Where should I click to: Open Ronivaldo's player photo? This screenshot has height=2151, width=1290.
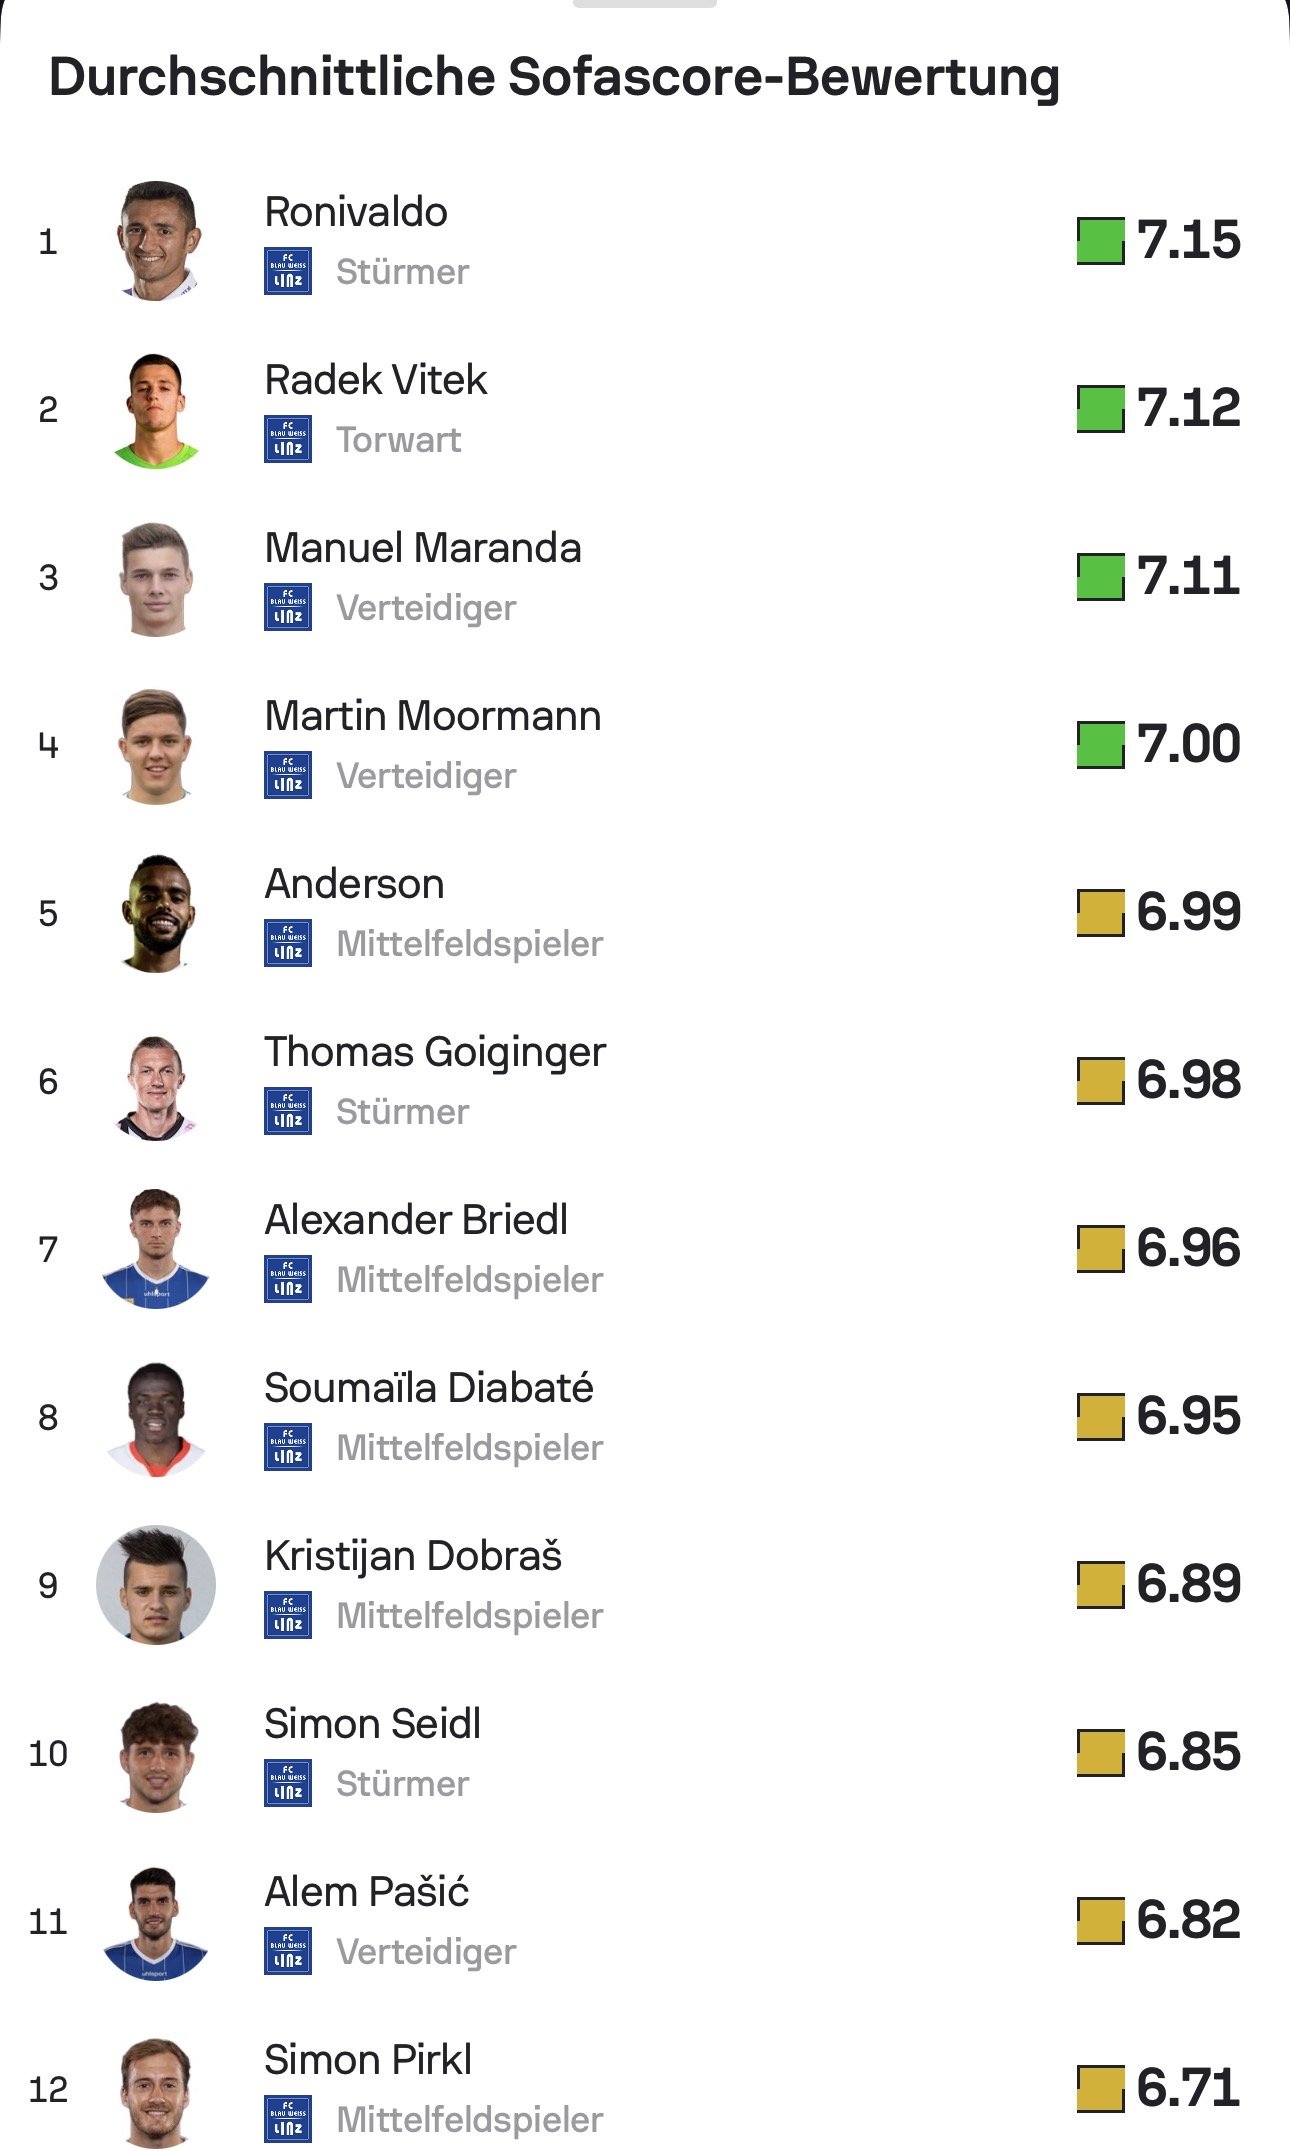point(156,241)
